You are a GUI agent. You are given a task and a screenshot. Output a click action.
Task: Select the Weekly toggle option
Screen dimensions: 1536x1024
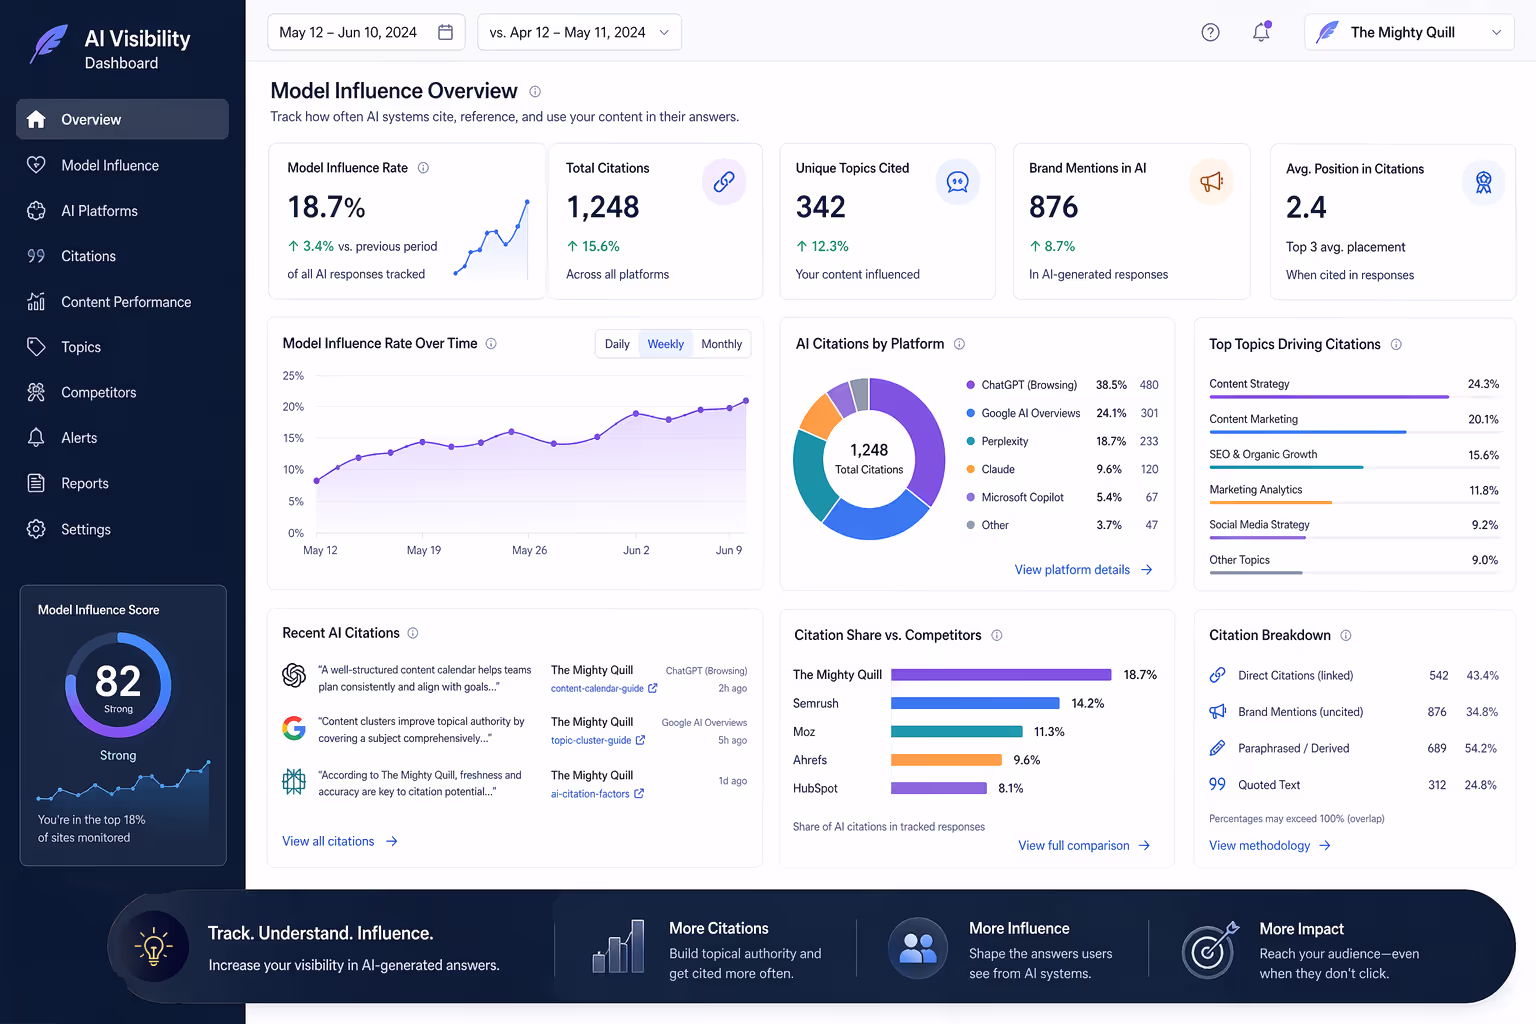[x=665, y=343]
